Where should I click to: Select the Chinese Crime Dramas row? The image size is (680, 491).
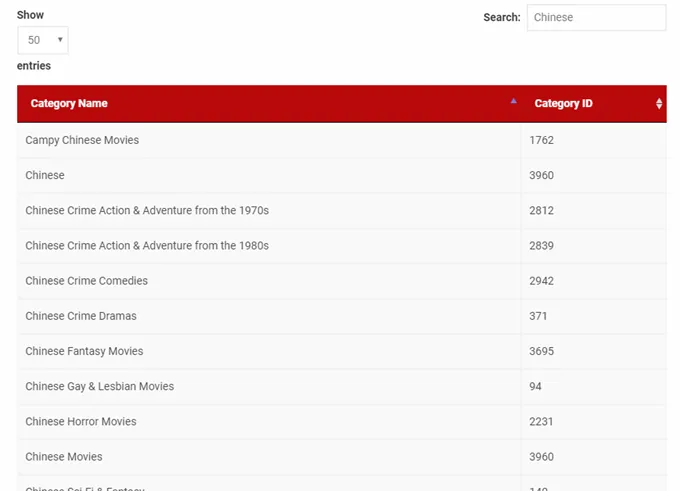click(81, 316)
